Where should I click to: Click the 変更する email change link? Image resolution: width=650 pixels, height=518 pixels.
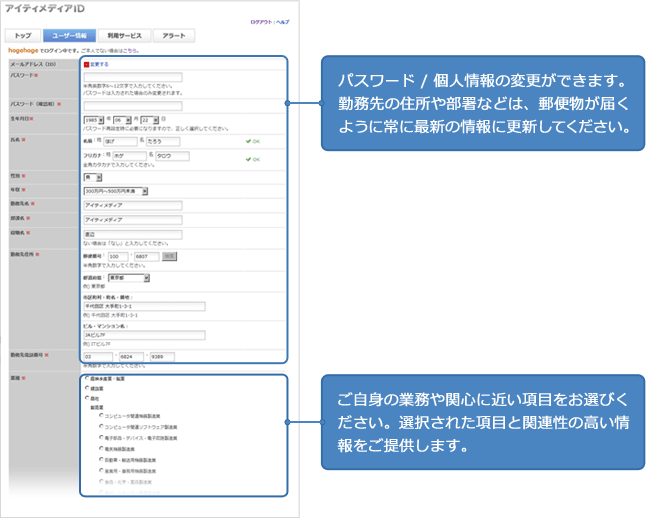[99, 64]
